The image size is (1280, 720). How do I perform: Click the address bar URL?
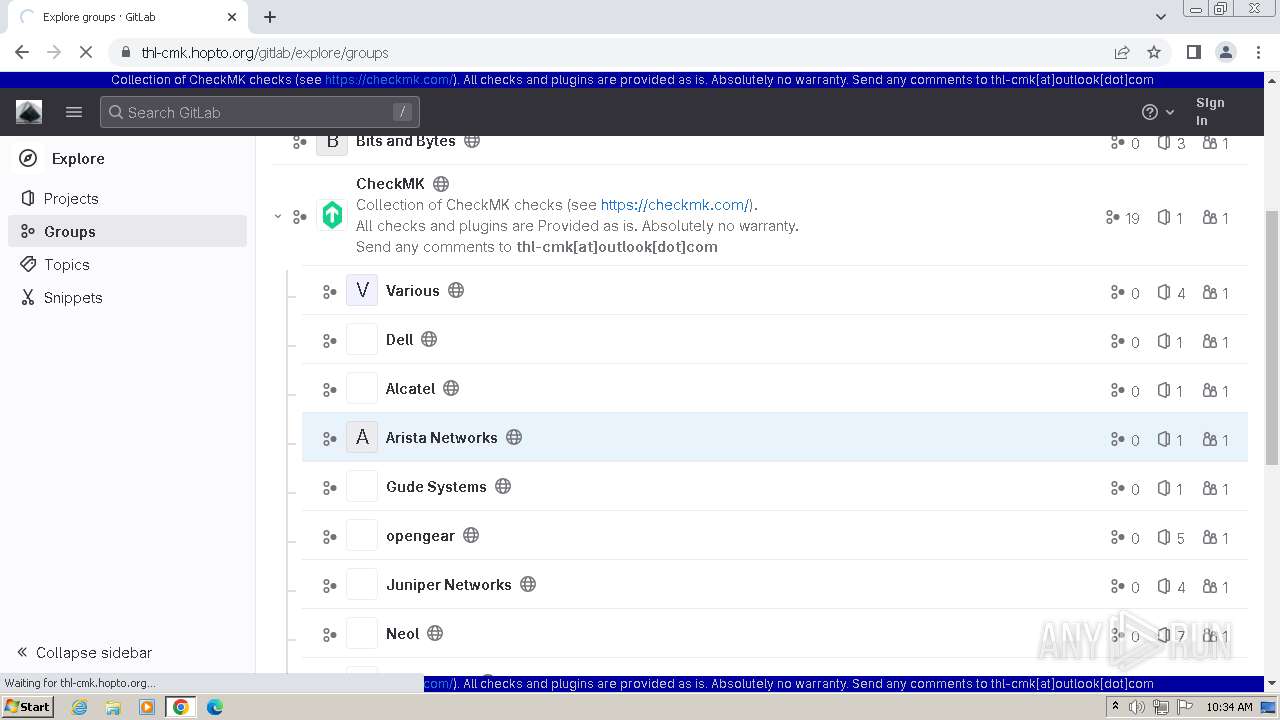(265, 52)
